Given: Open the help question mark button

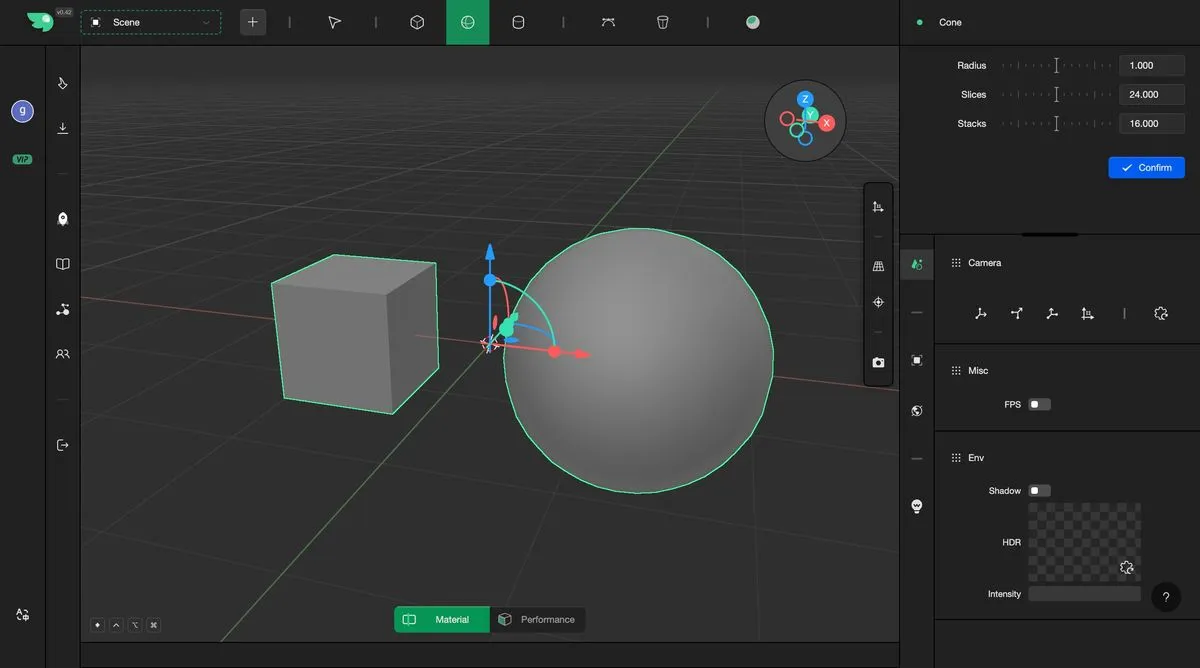Looking at the screenshot, I should (1165, 597).
